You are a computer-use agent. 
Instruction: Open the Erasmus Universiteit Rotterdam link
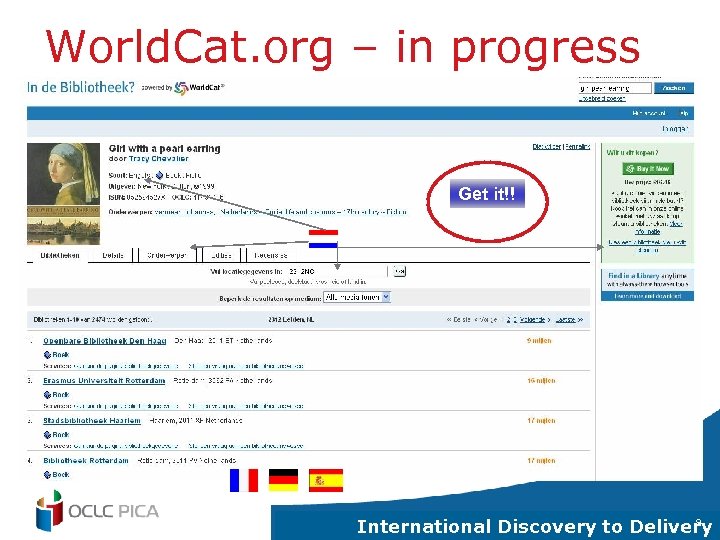click(104, 381)
